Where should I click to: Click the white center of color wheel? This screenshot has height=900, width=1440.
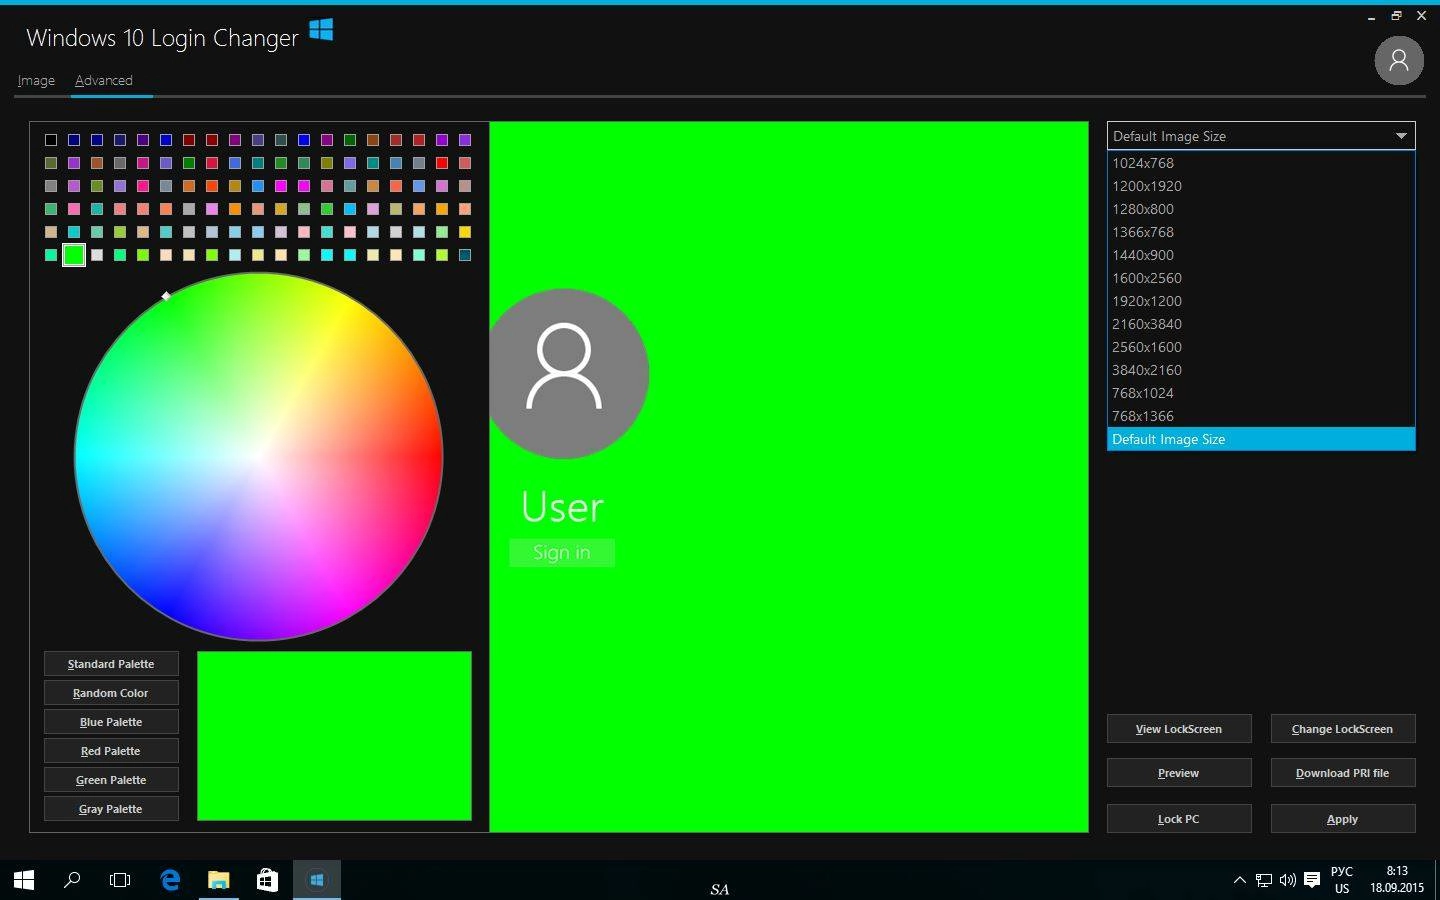[259, 457]
